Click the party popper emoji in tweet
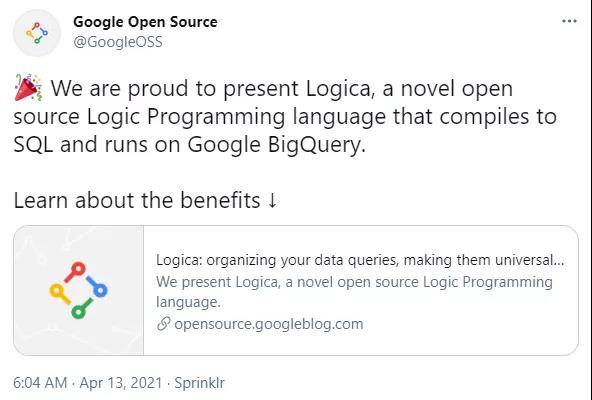 pyautogui.click(x=28, y=88)
